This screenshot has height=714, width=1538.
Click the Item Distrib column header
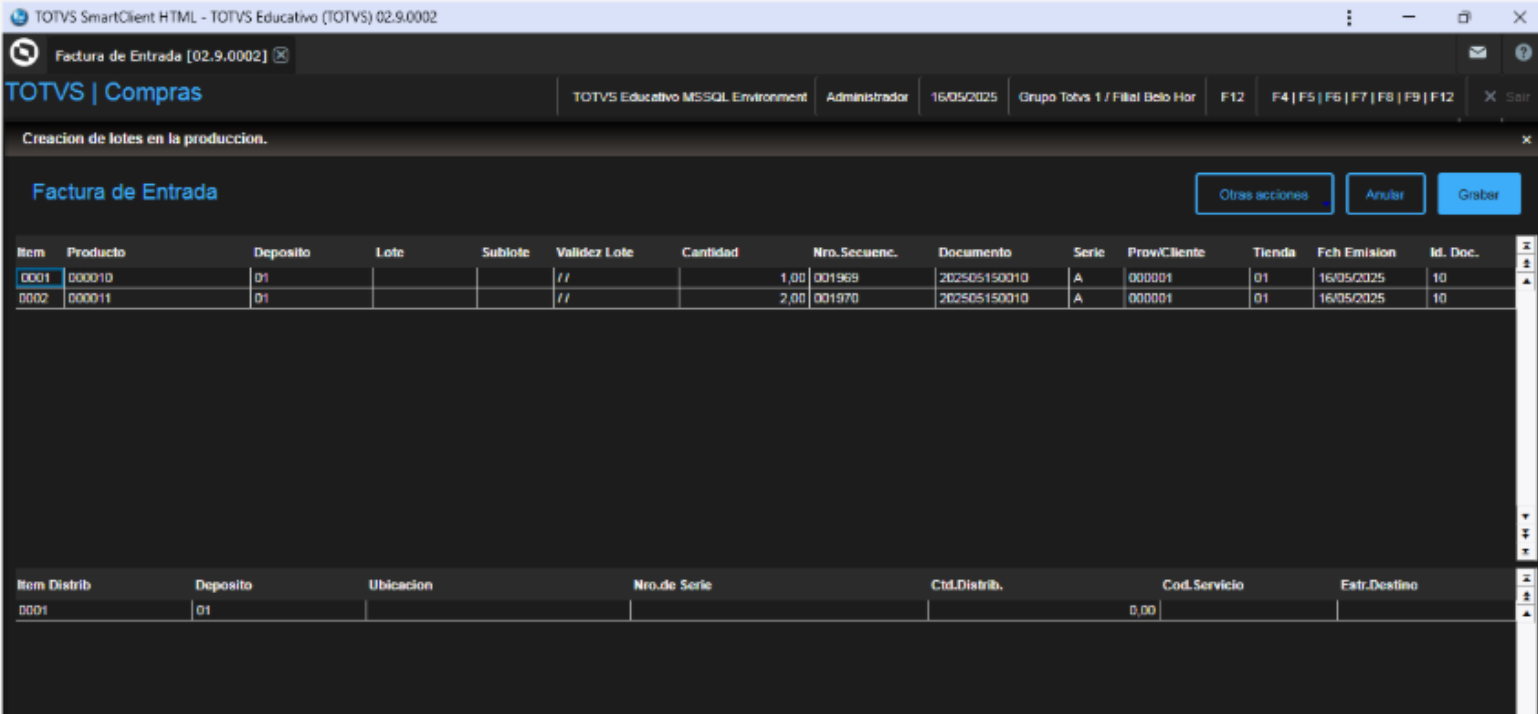(x=53, y=585)
